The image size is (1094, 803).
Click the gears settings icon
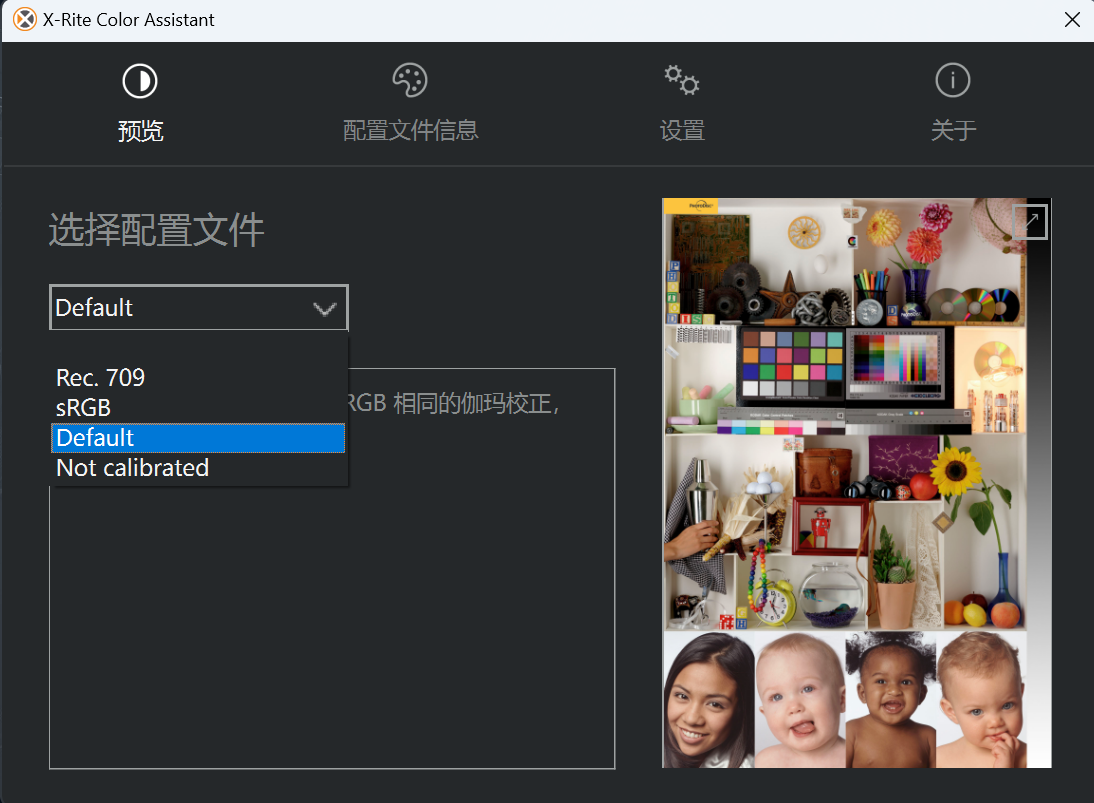(x=682, y=80)
